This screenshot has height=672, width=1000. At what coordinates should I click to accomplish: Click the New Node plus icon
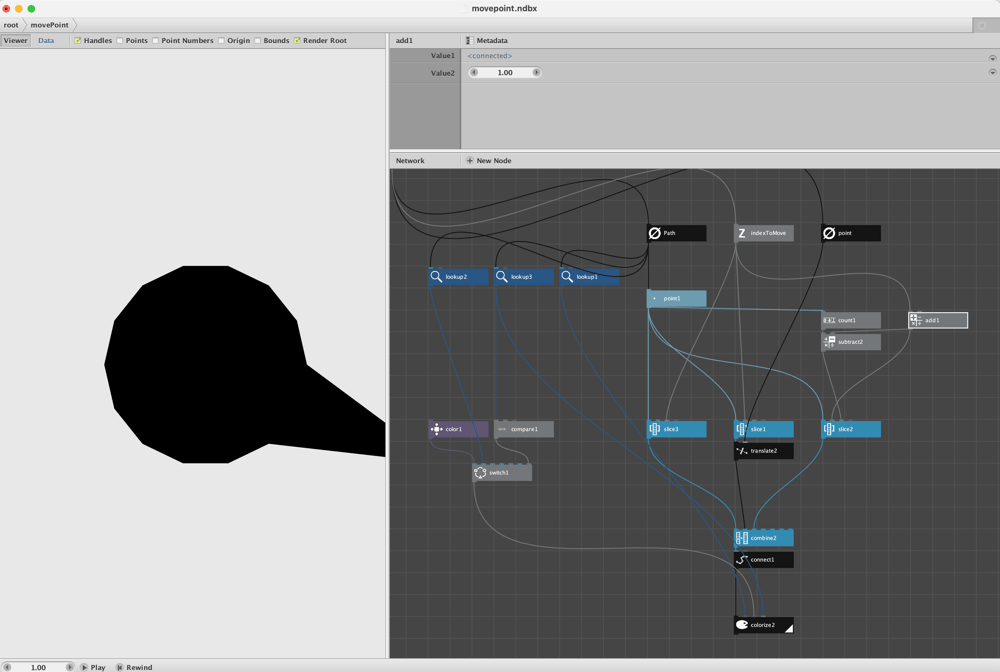(470, 161)
